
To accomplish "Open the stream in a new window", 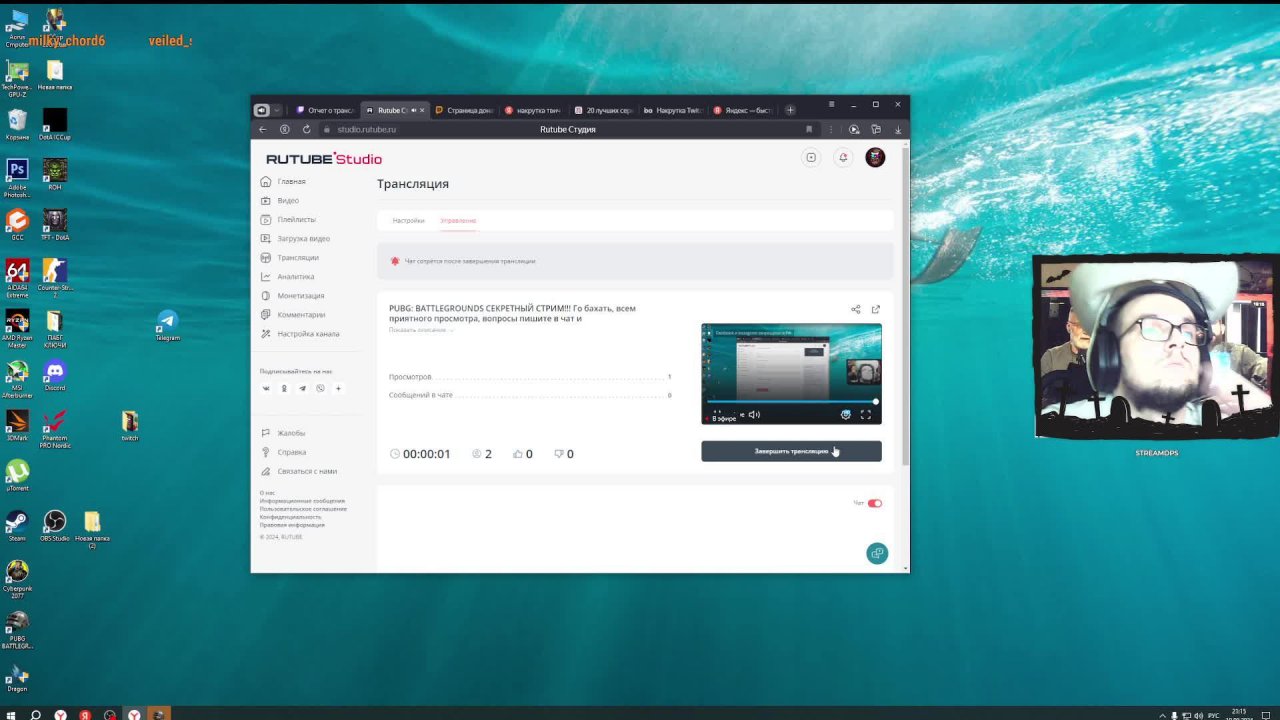I will (x=876, y=310).
